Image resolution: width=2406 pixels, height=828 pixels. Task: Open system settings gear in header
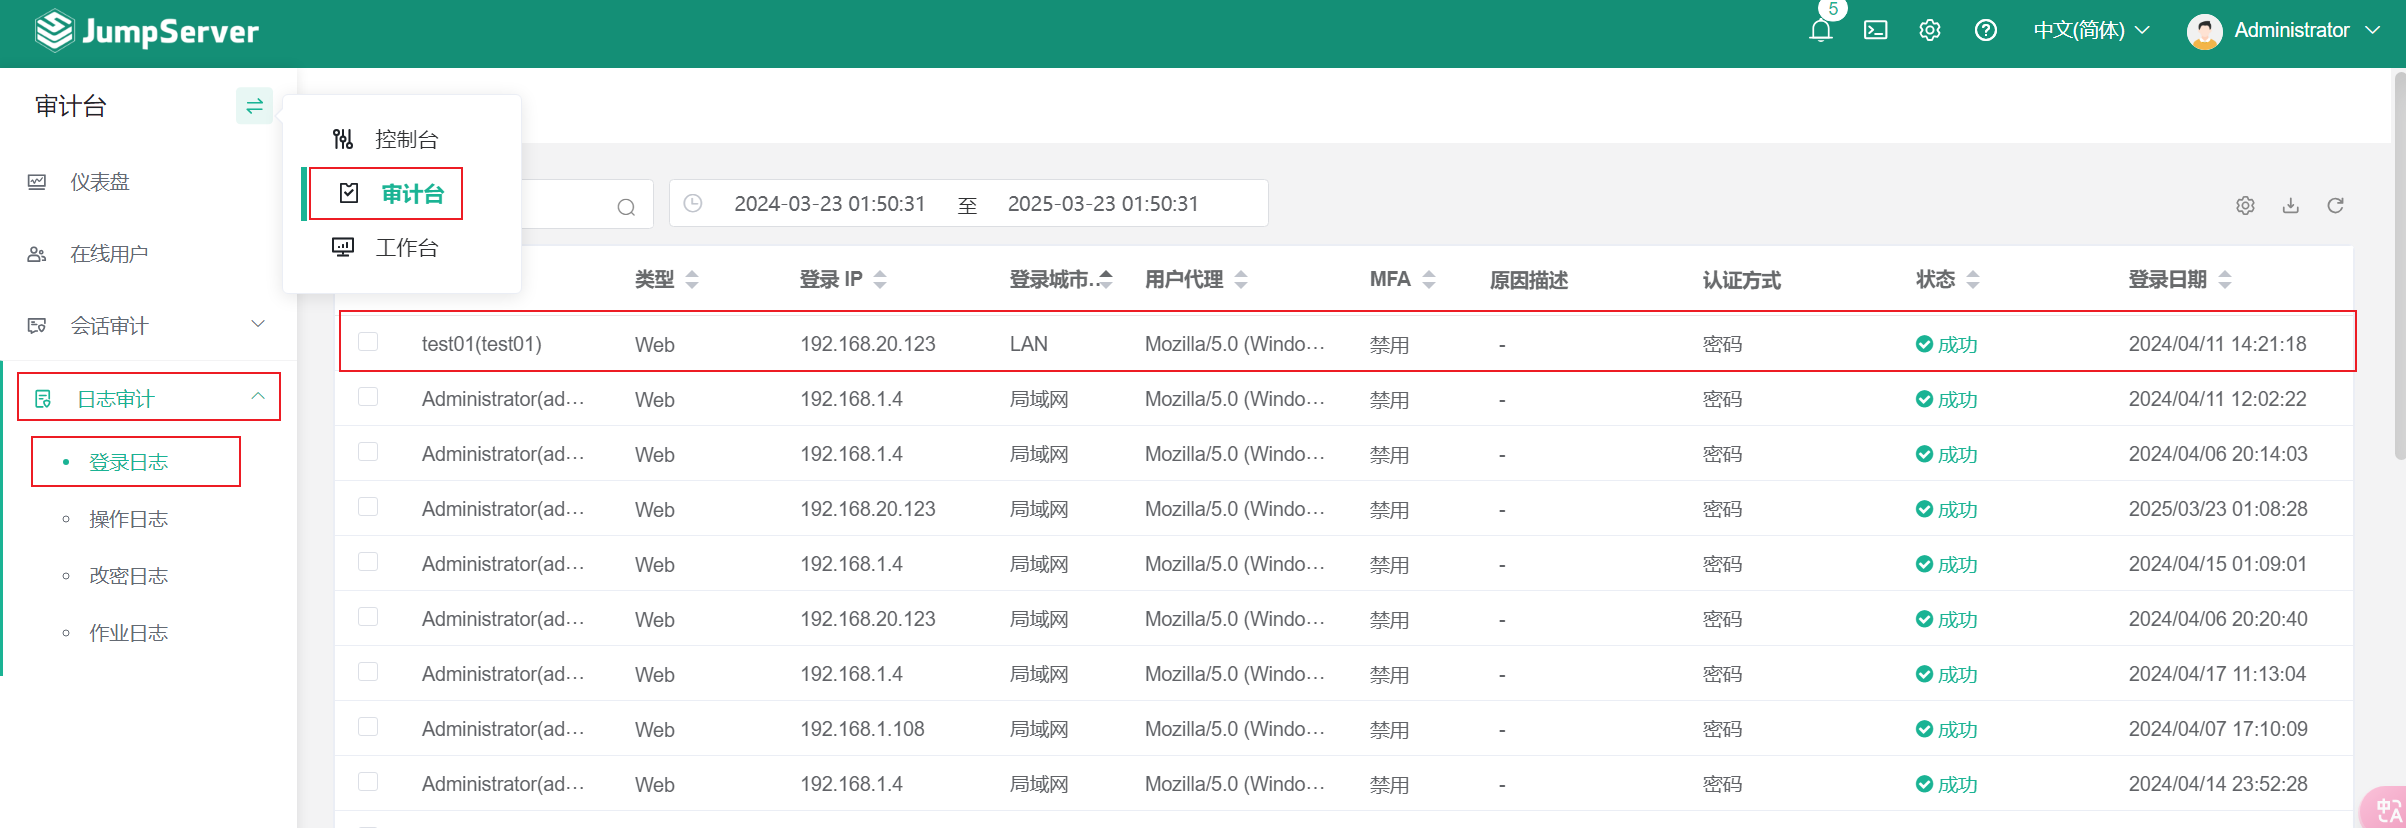1929,30
